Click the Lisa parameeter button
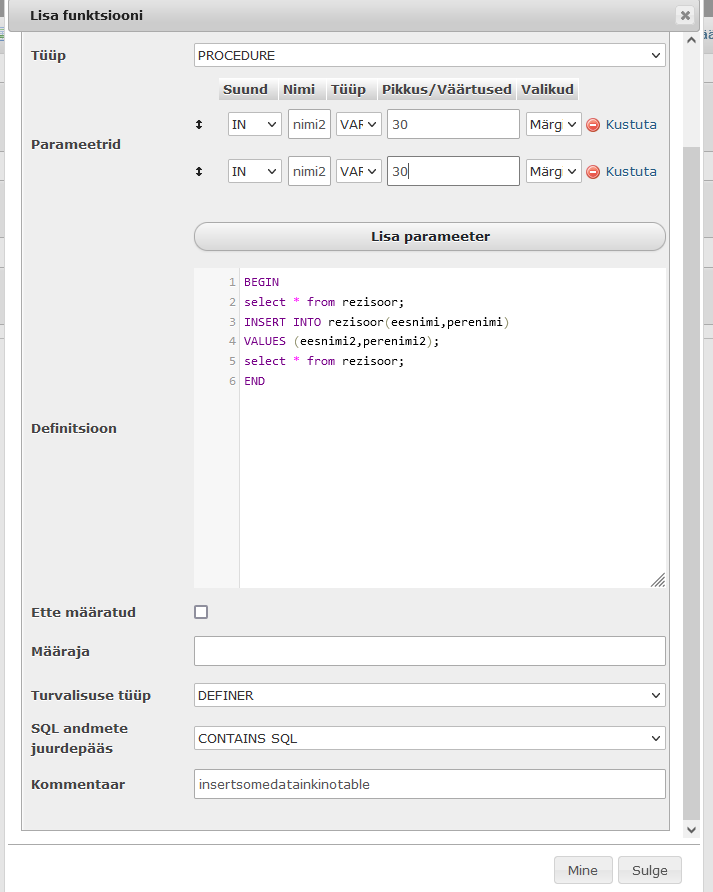This screenshot has width=713, height=892. point(430,237)
